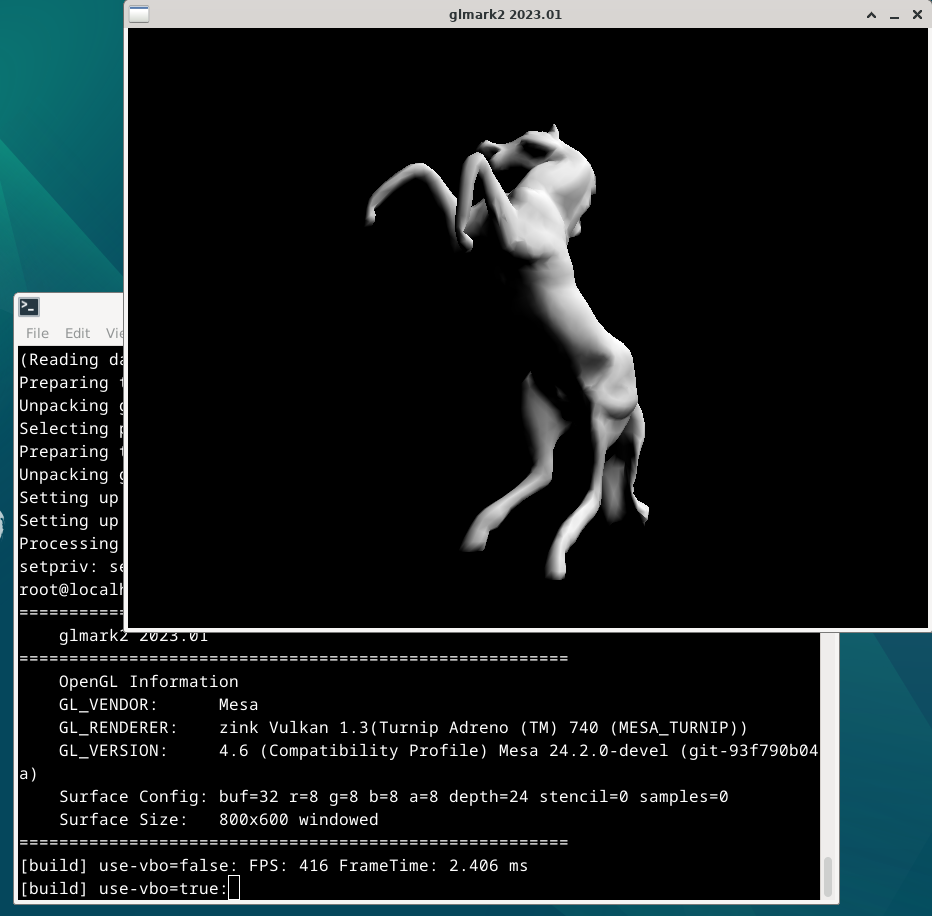Click the GL_RENDERER zink Vulkan line
Screen dimensions: 932x916
[402, 728]
